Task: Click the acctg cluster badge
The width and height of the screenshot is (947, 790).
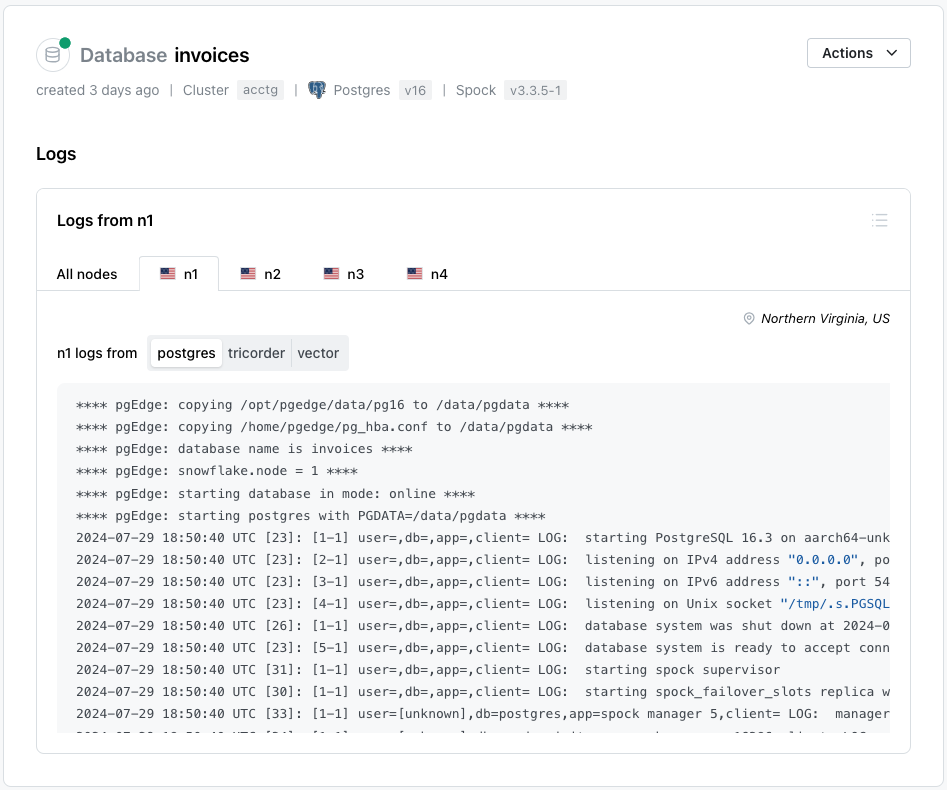Action: click(x=260, y=90)
